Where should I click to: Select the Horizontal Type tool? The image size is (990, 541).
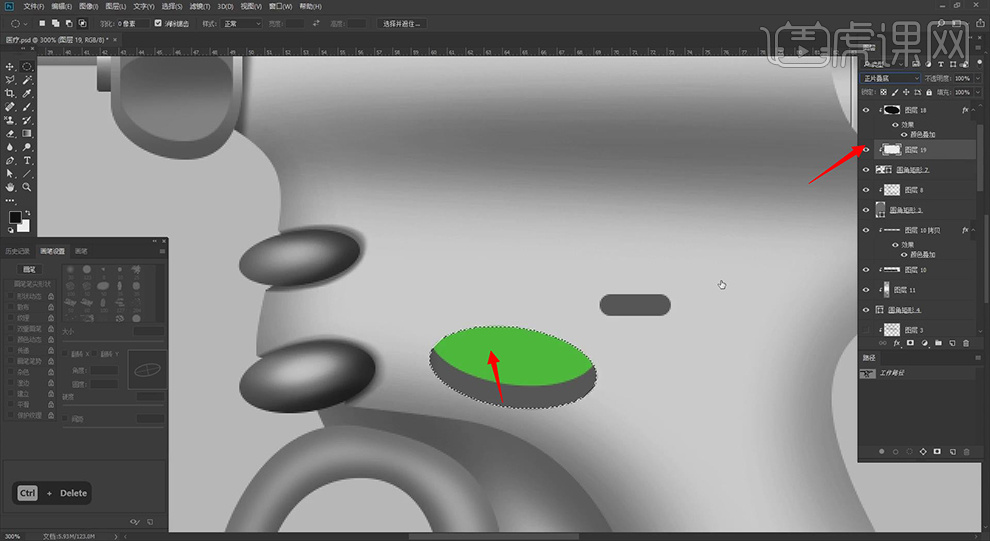(27, 160)
